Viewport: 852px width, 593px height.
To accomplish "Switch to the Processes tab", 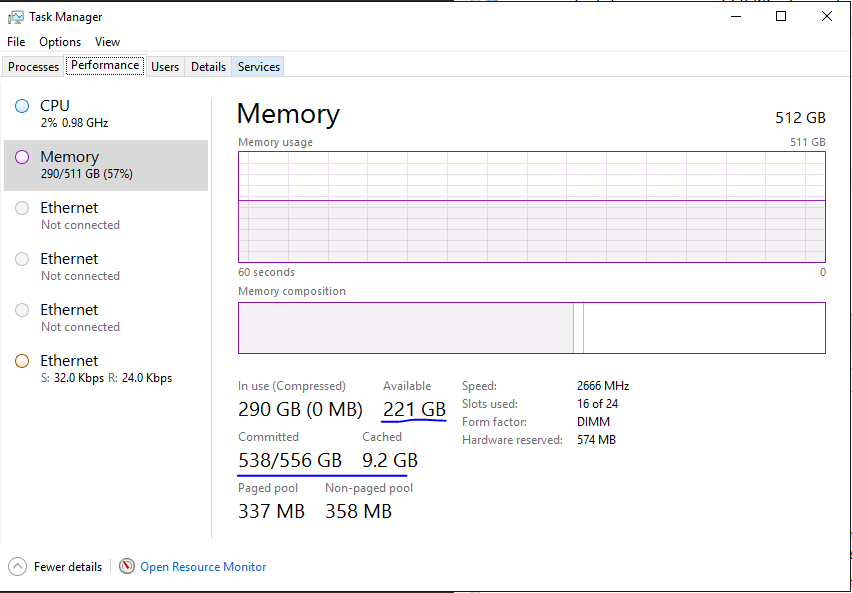I will [34, 67].
